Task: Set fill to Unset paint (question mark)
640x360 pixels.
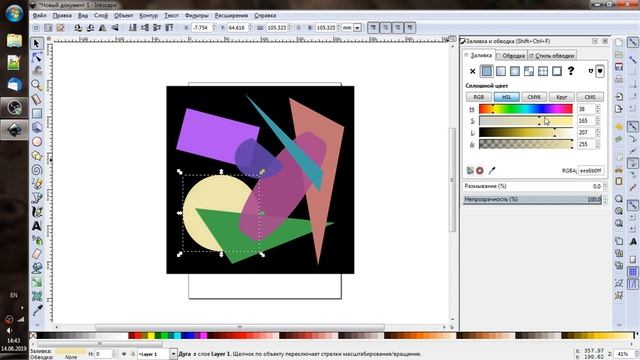Action: pyautogui.click(x=571, y=71)
